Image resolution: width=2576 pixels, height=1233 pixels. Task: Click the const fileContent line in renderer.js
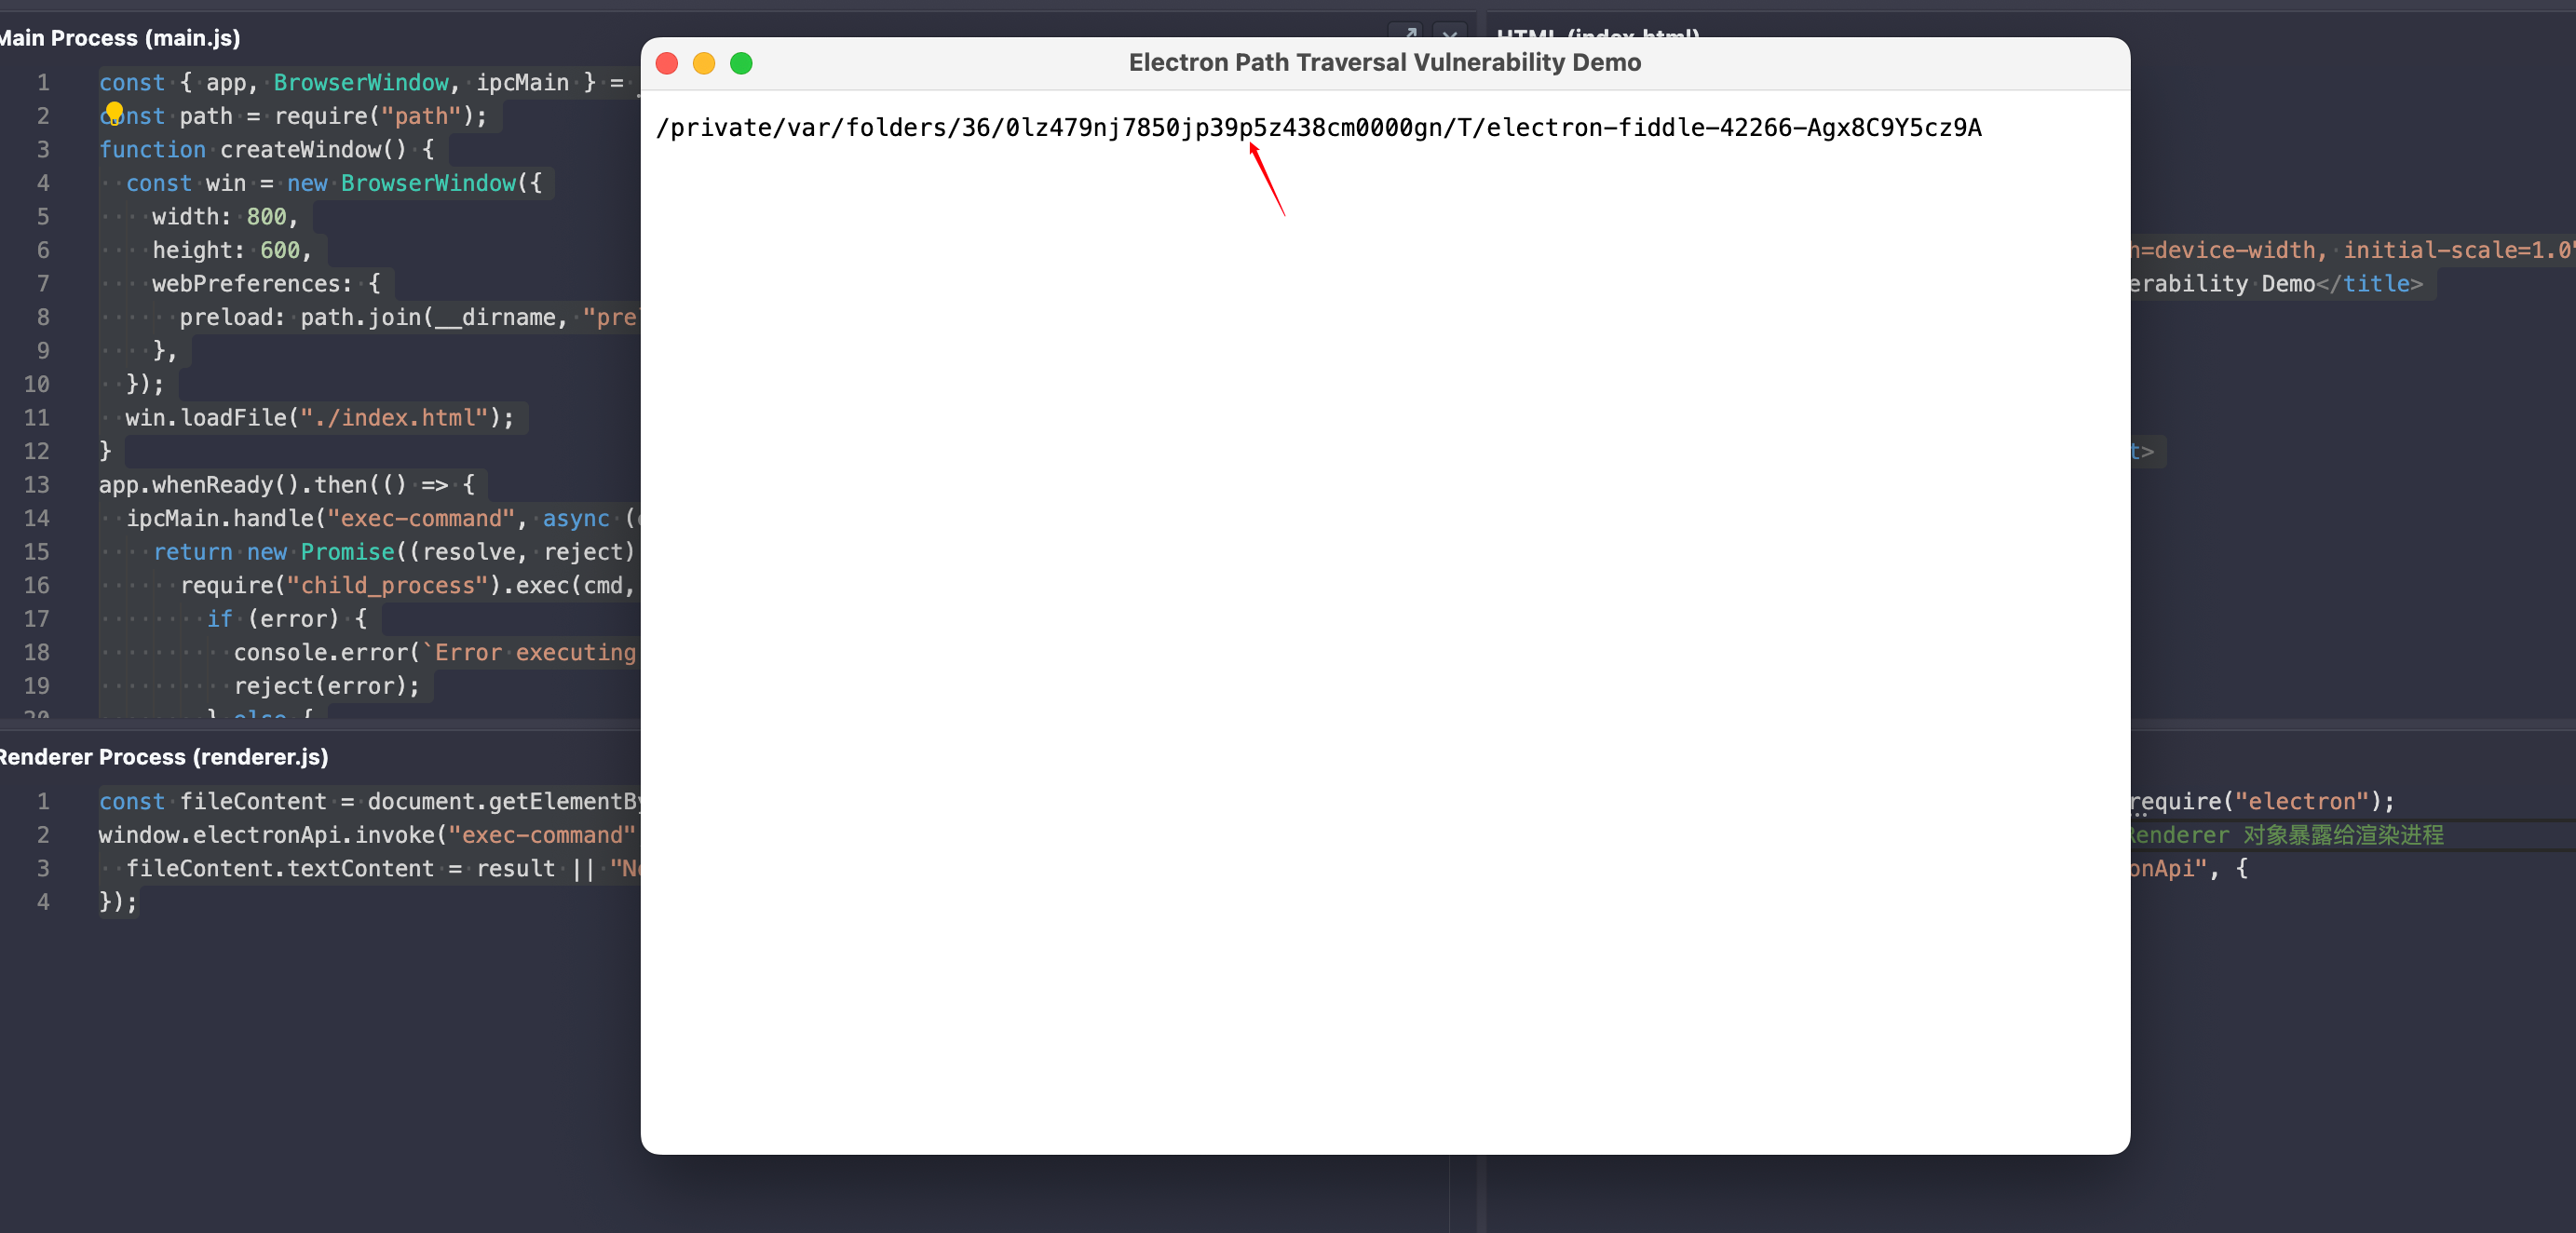(368, 802)
